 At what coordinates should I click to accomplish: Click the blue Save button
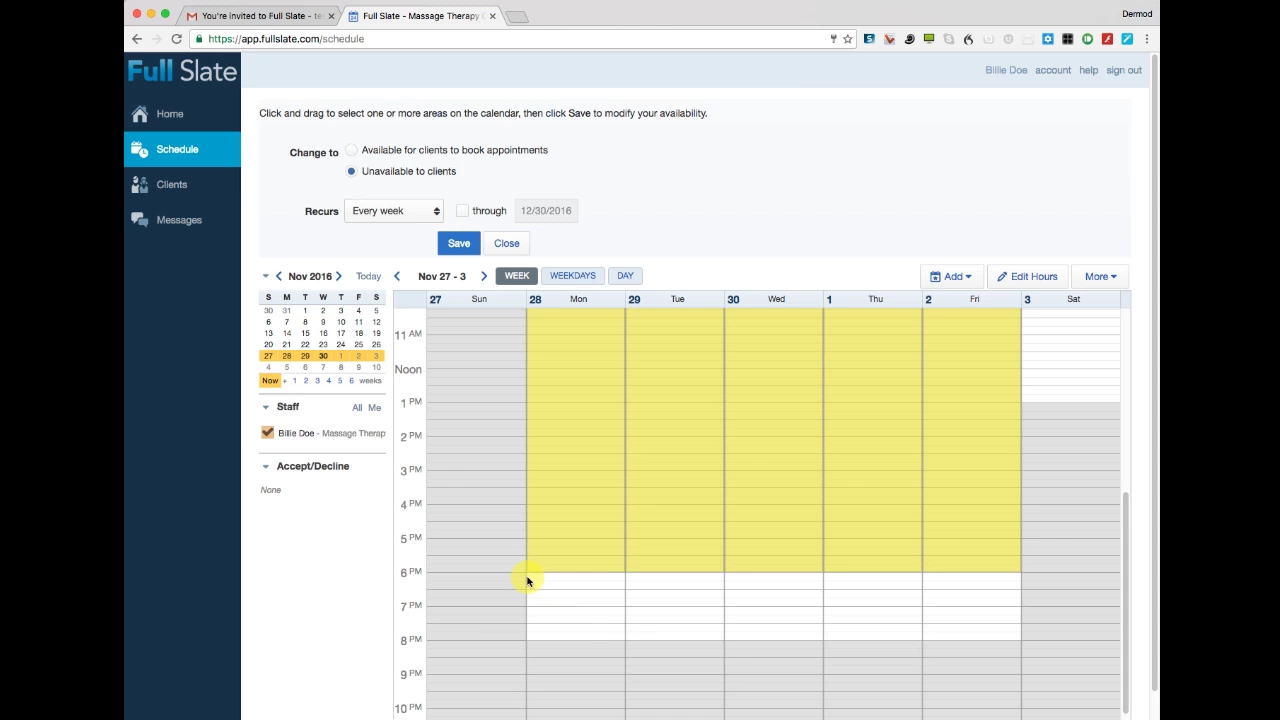[x=459, y=244]
